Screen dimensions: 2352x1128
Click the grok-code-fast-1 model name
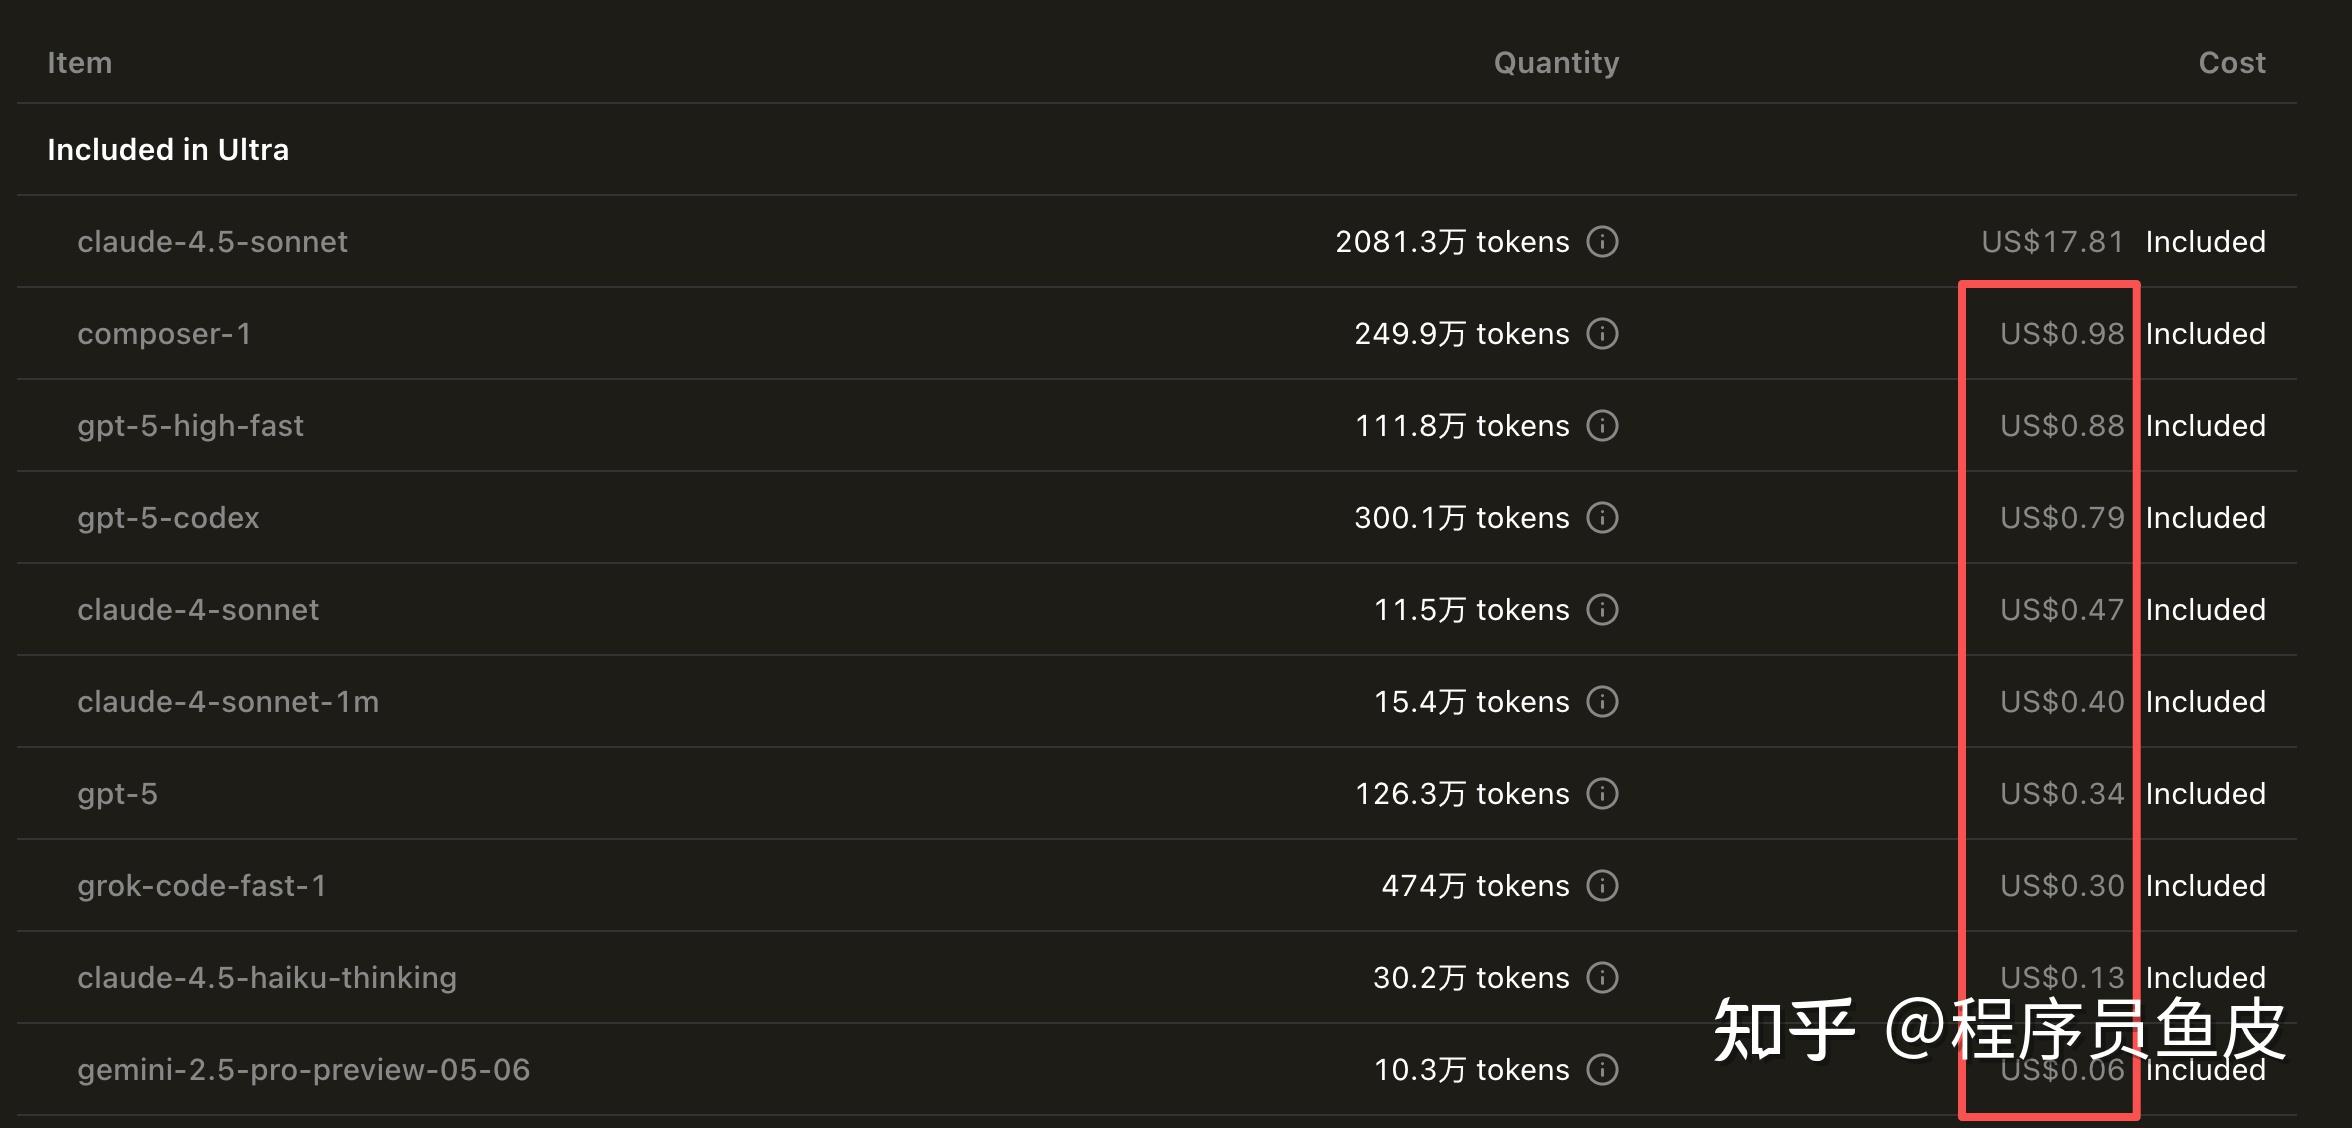[201, 886]
